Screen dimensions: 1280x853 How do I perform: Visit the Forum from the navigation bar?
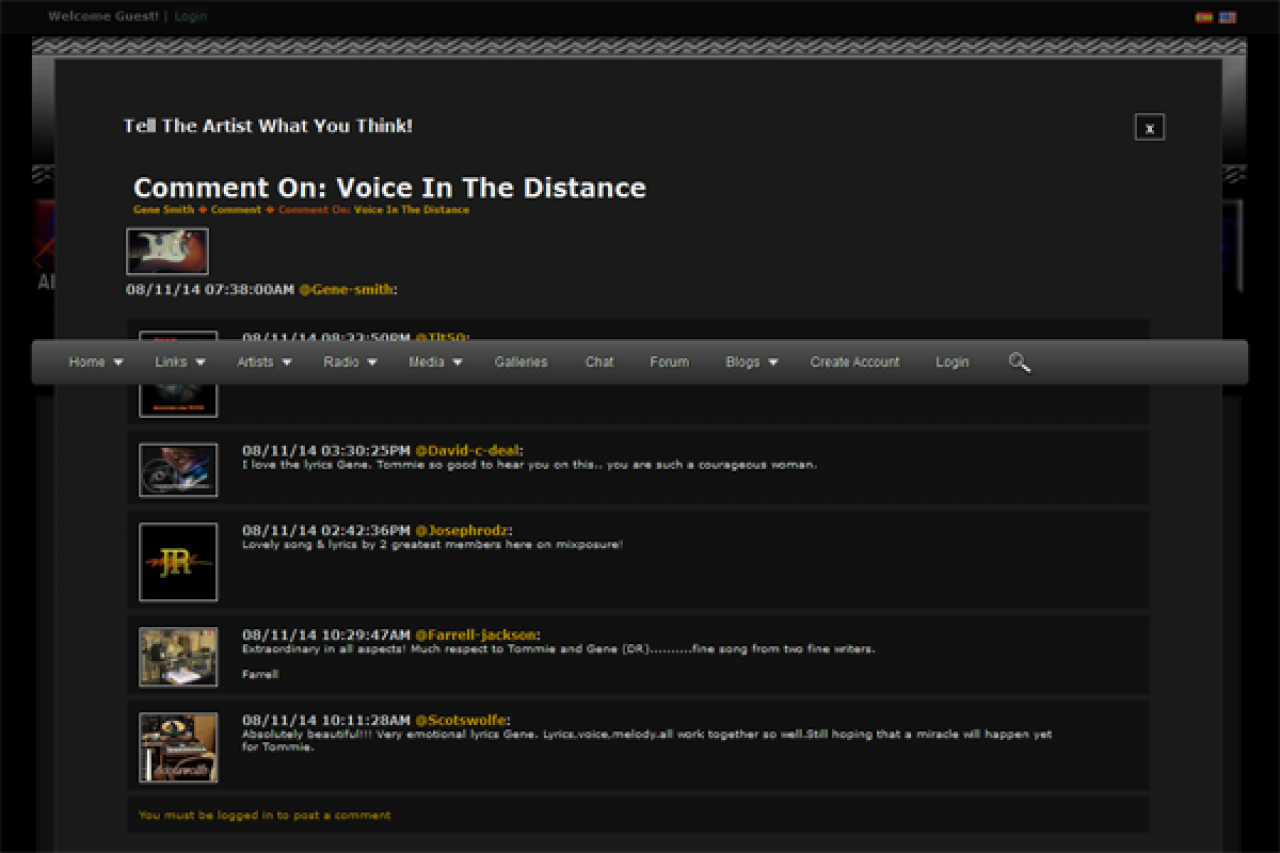point(669,362)
